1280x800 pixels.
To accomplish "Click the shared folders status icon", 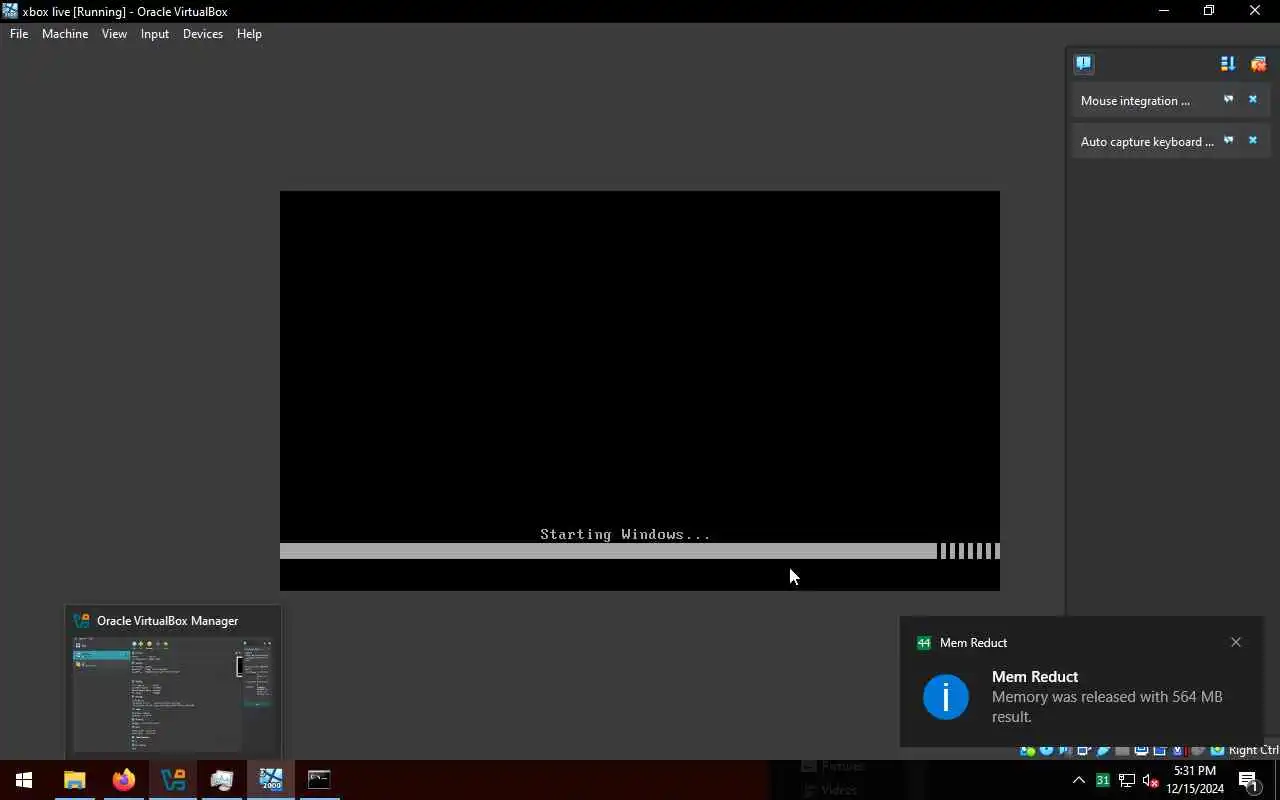I will tap(1122, 751).
